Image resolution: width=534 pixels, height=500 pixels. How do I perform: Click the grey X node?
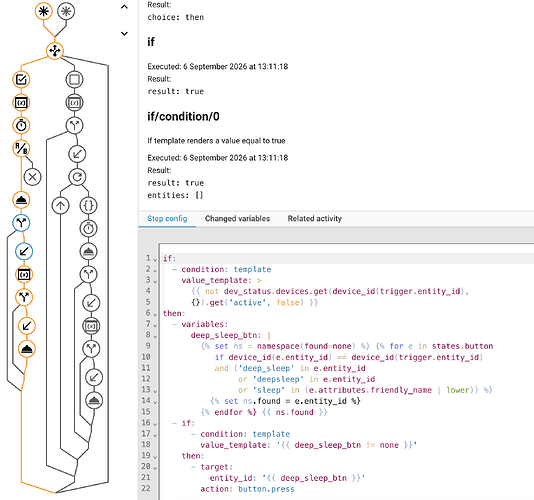(32, 177)
